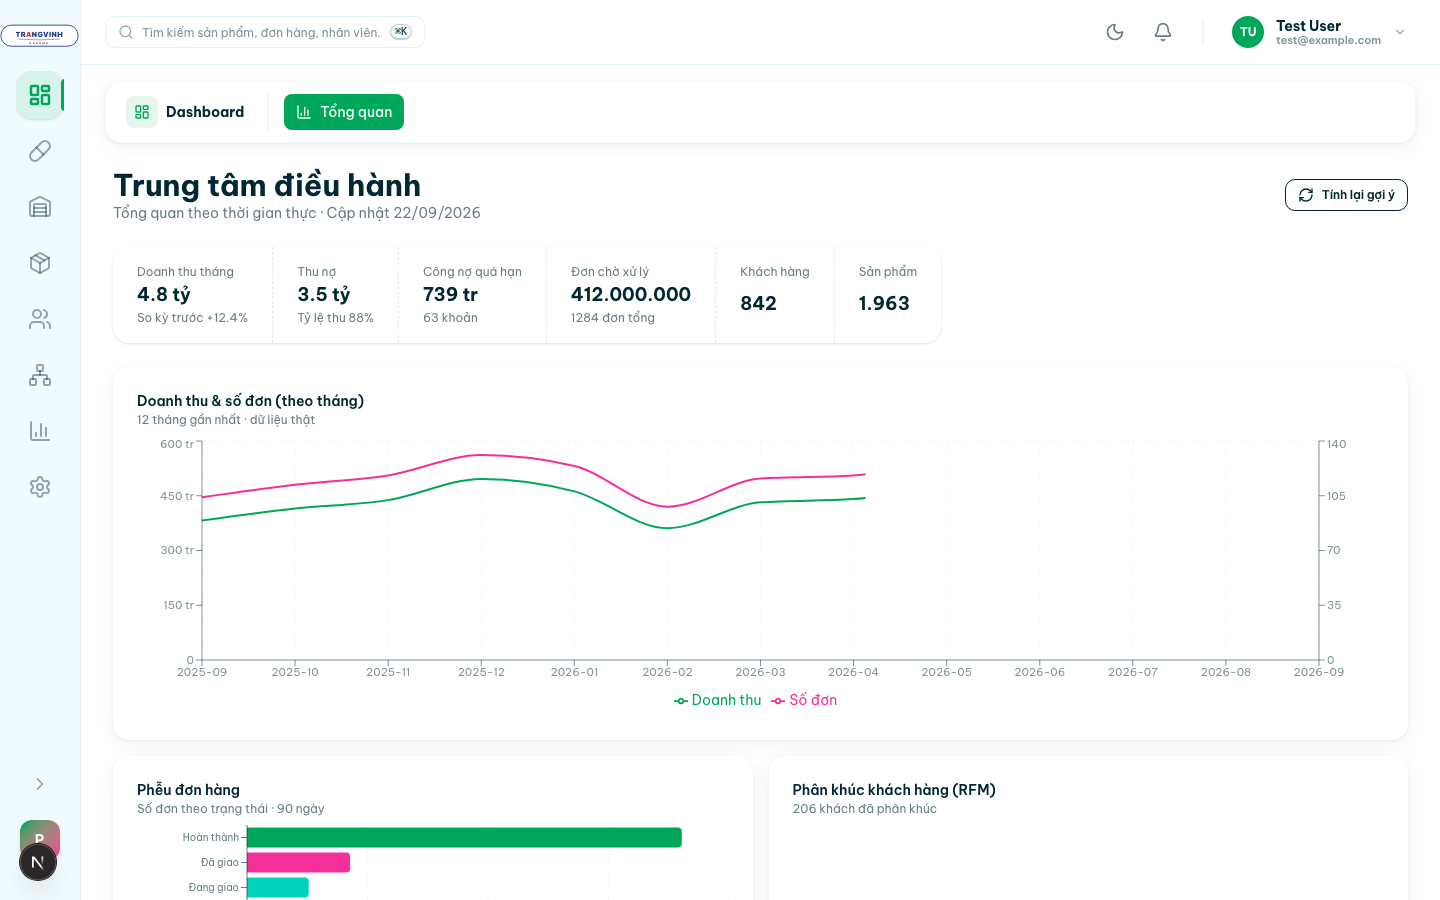Click the Test User name
1440x900 pixels.
[x=1308, y=26]
